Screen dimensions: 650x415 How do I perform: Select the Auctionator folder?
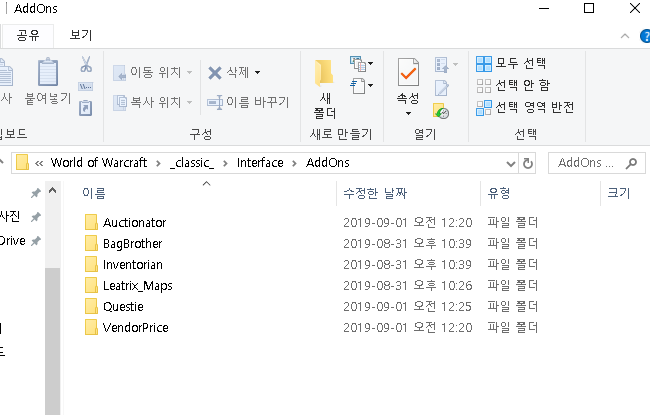(134, 223)
